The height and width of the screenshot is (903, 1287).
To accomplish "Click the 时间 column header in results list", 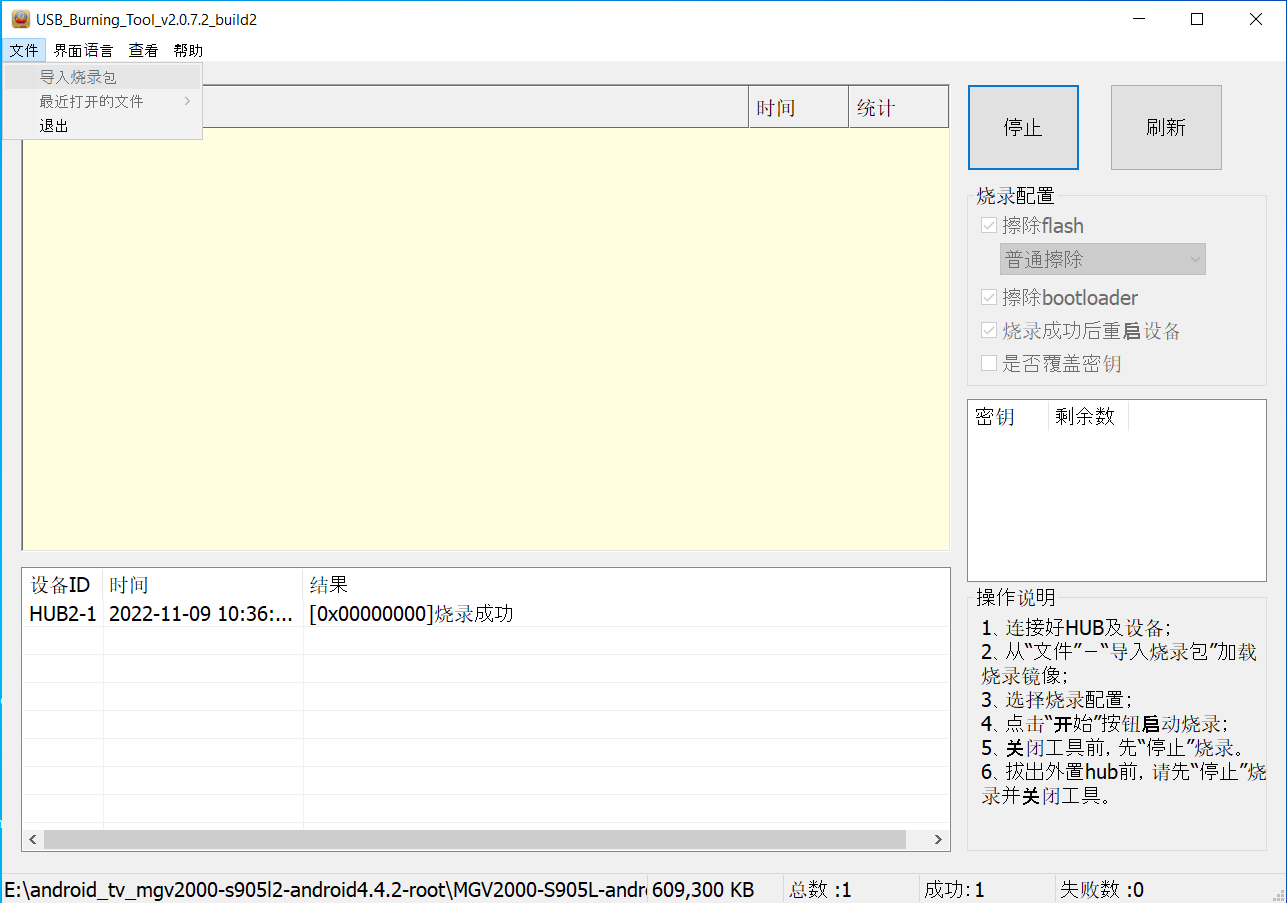I will point(203,585).
